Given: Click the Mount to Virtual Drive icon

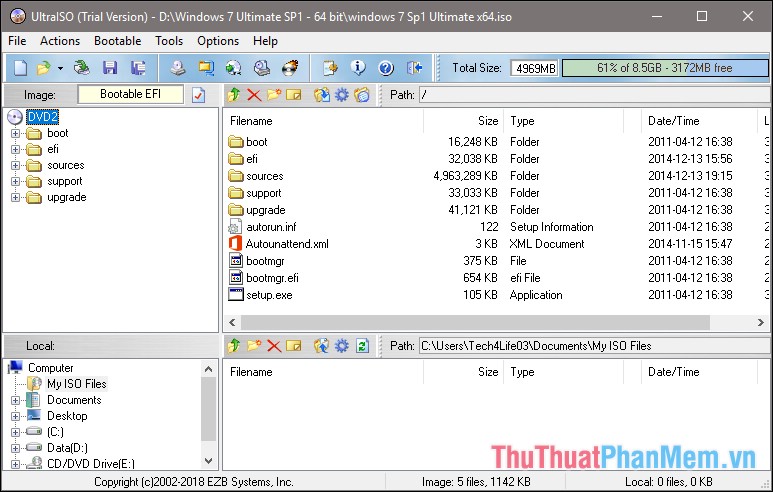Looking at the screenshot, I should tap(262, 68).
